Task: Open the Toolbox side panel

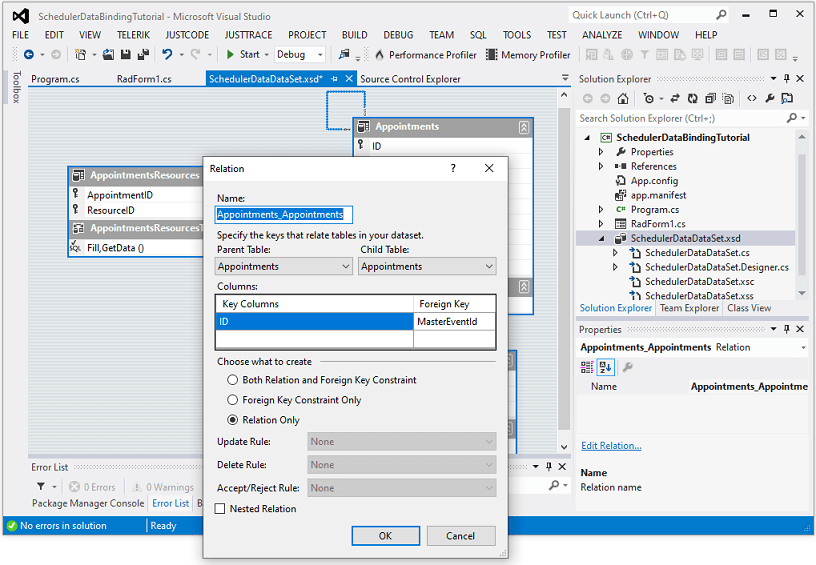Action: click(17, 87)
